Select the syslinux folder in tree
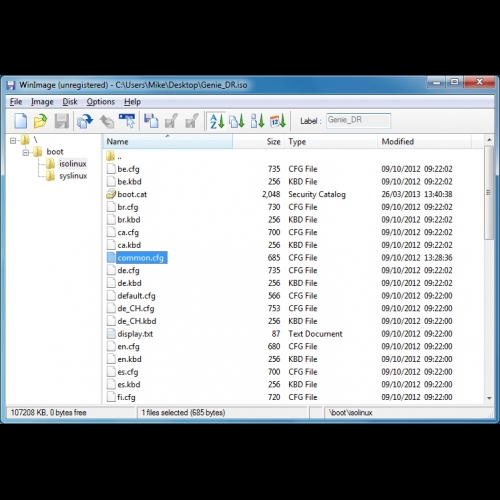Viewport: 500px width, 500px height. (73, 176)
